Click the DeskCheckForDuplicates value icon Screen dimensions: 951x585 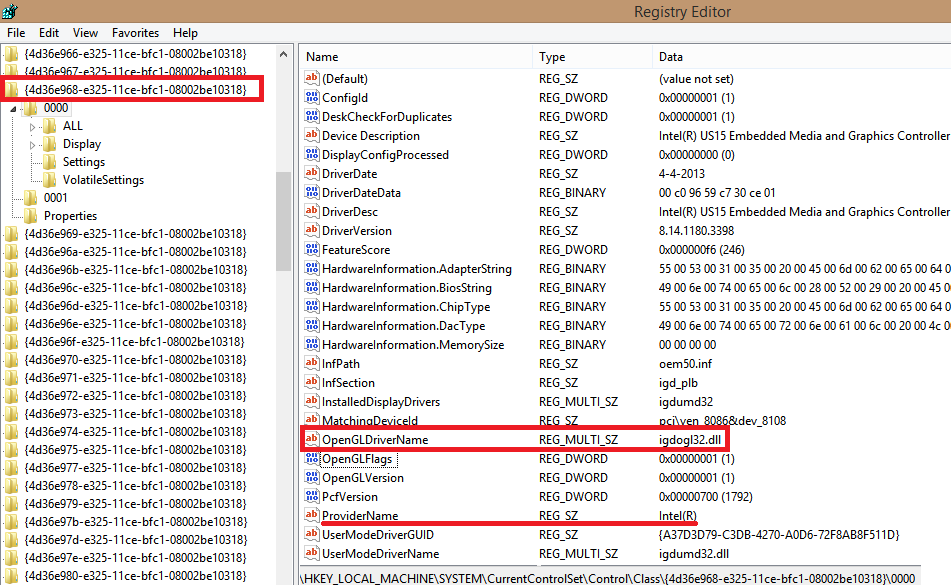click(x=312, y=116)
